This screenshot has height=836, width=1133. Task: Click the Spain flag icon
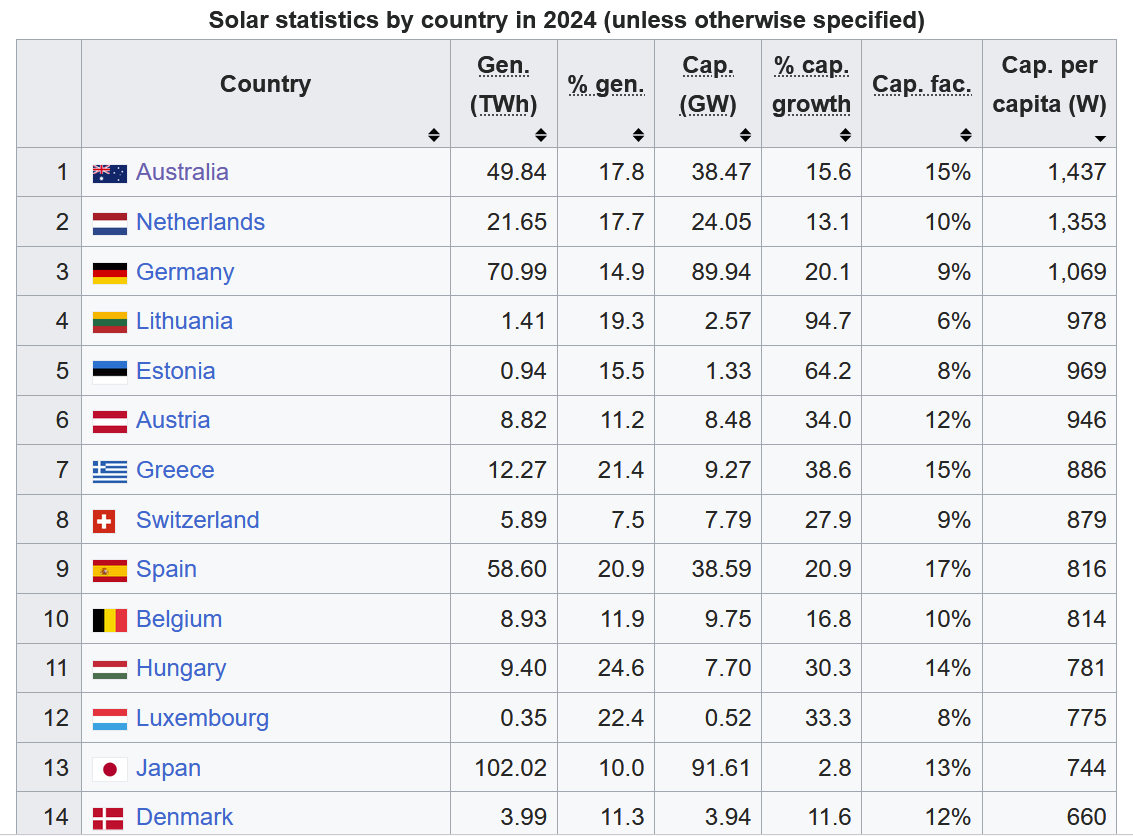tap(110, 570)
